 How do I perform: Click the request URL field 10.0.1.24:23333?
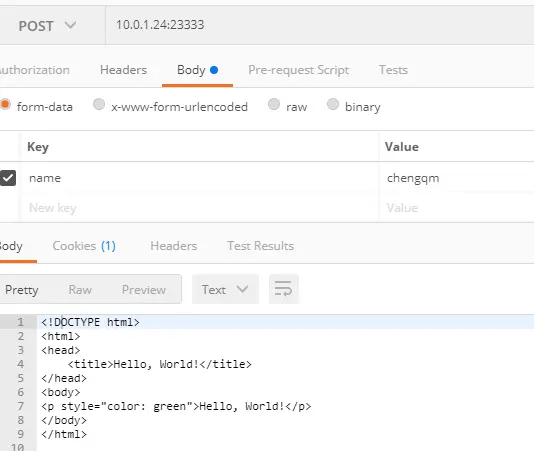click(319, 25)
